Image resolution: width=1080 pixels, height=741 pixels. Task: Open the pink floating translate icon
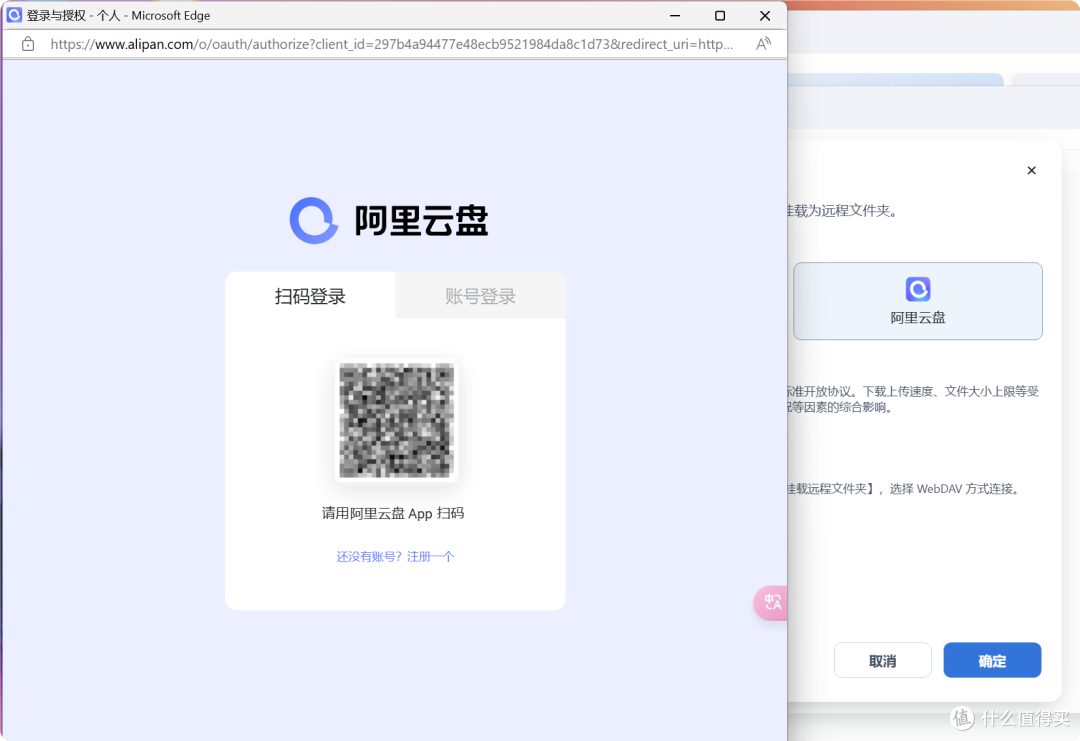771,603
